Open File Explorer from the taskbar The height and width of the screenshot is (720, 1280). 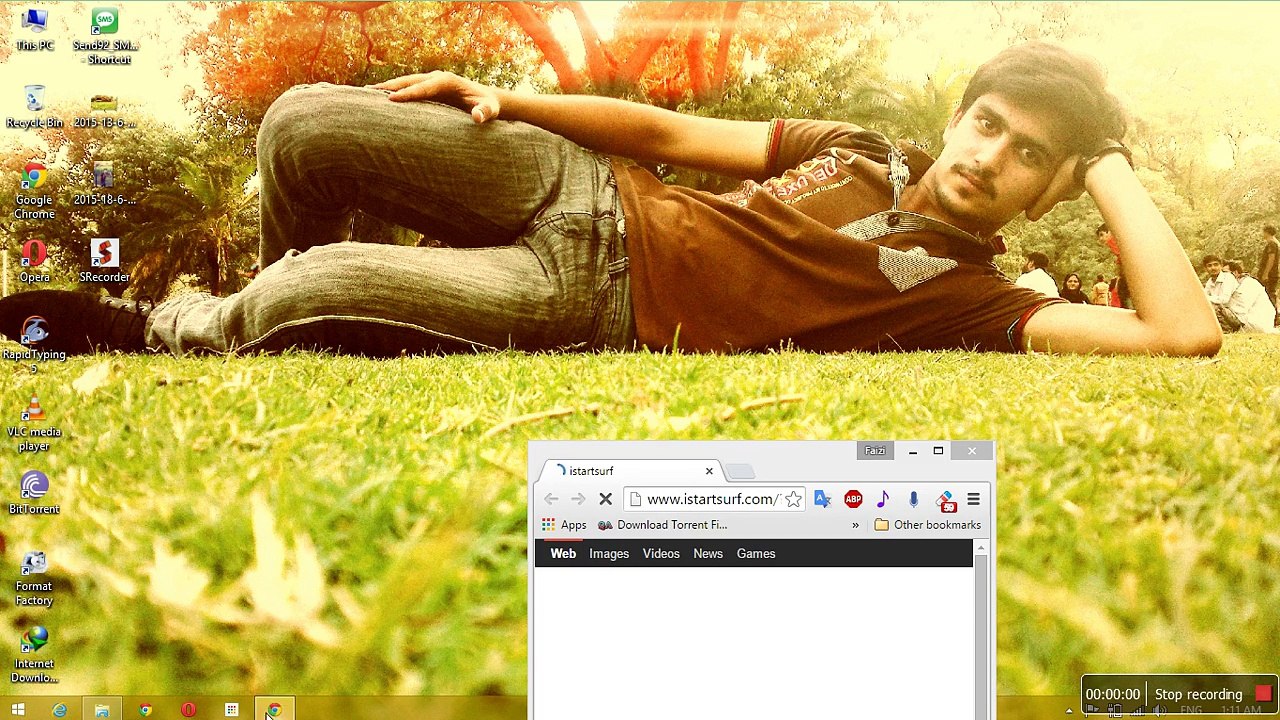click(x=102, y=710)
